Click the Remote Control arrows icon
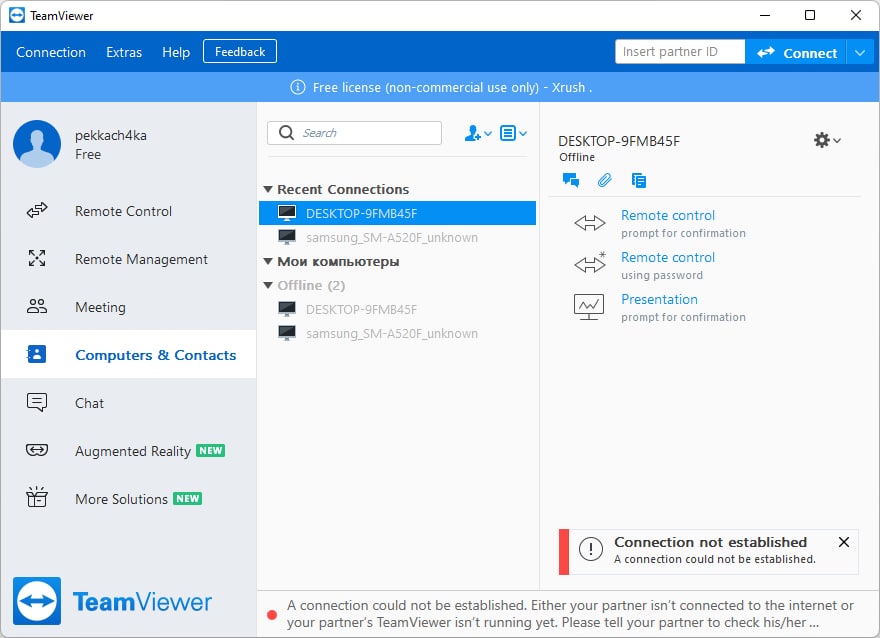880x638 pixels. pos(37,210)
